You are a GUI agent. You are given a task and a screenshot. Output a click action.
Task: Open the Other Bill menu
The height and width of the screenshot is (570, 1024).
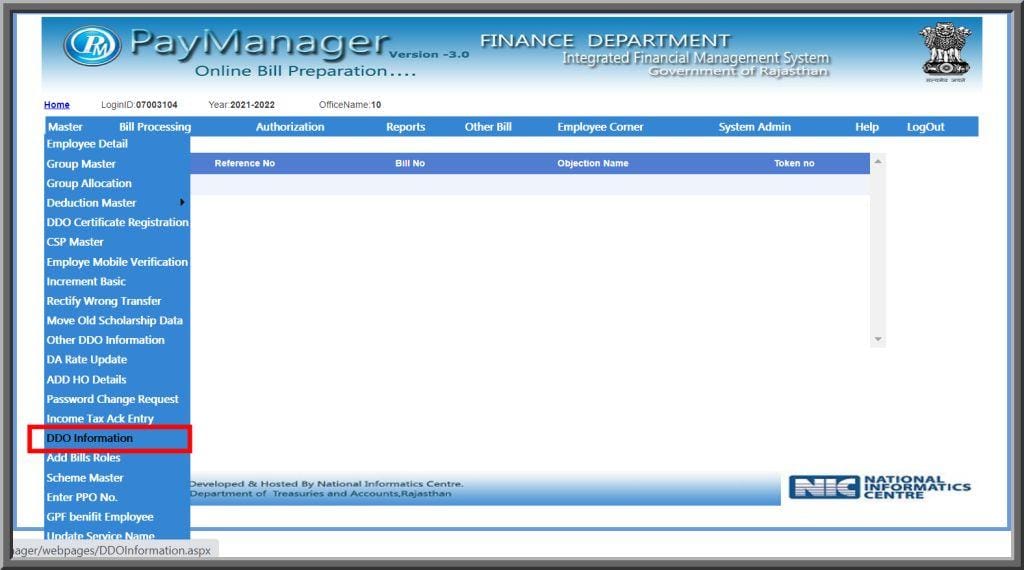[x=488, y=127]
